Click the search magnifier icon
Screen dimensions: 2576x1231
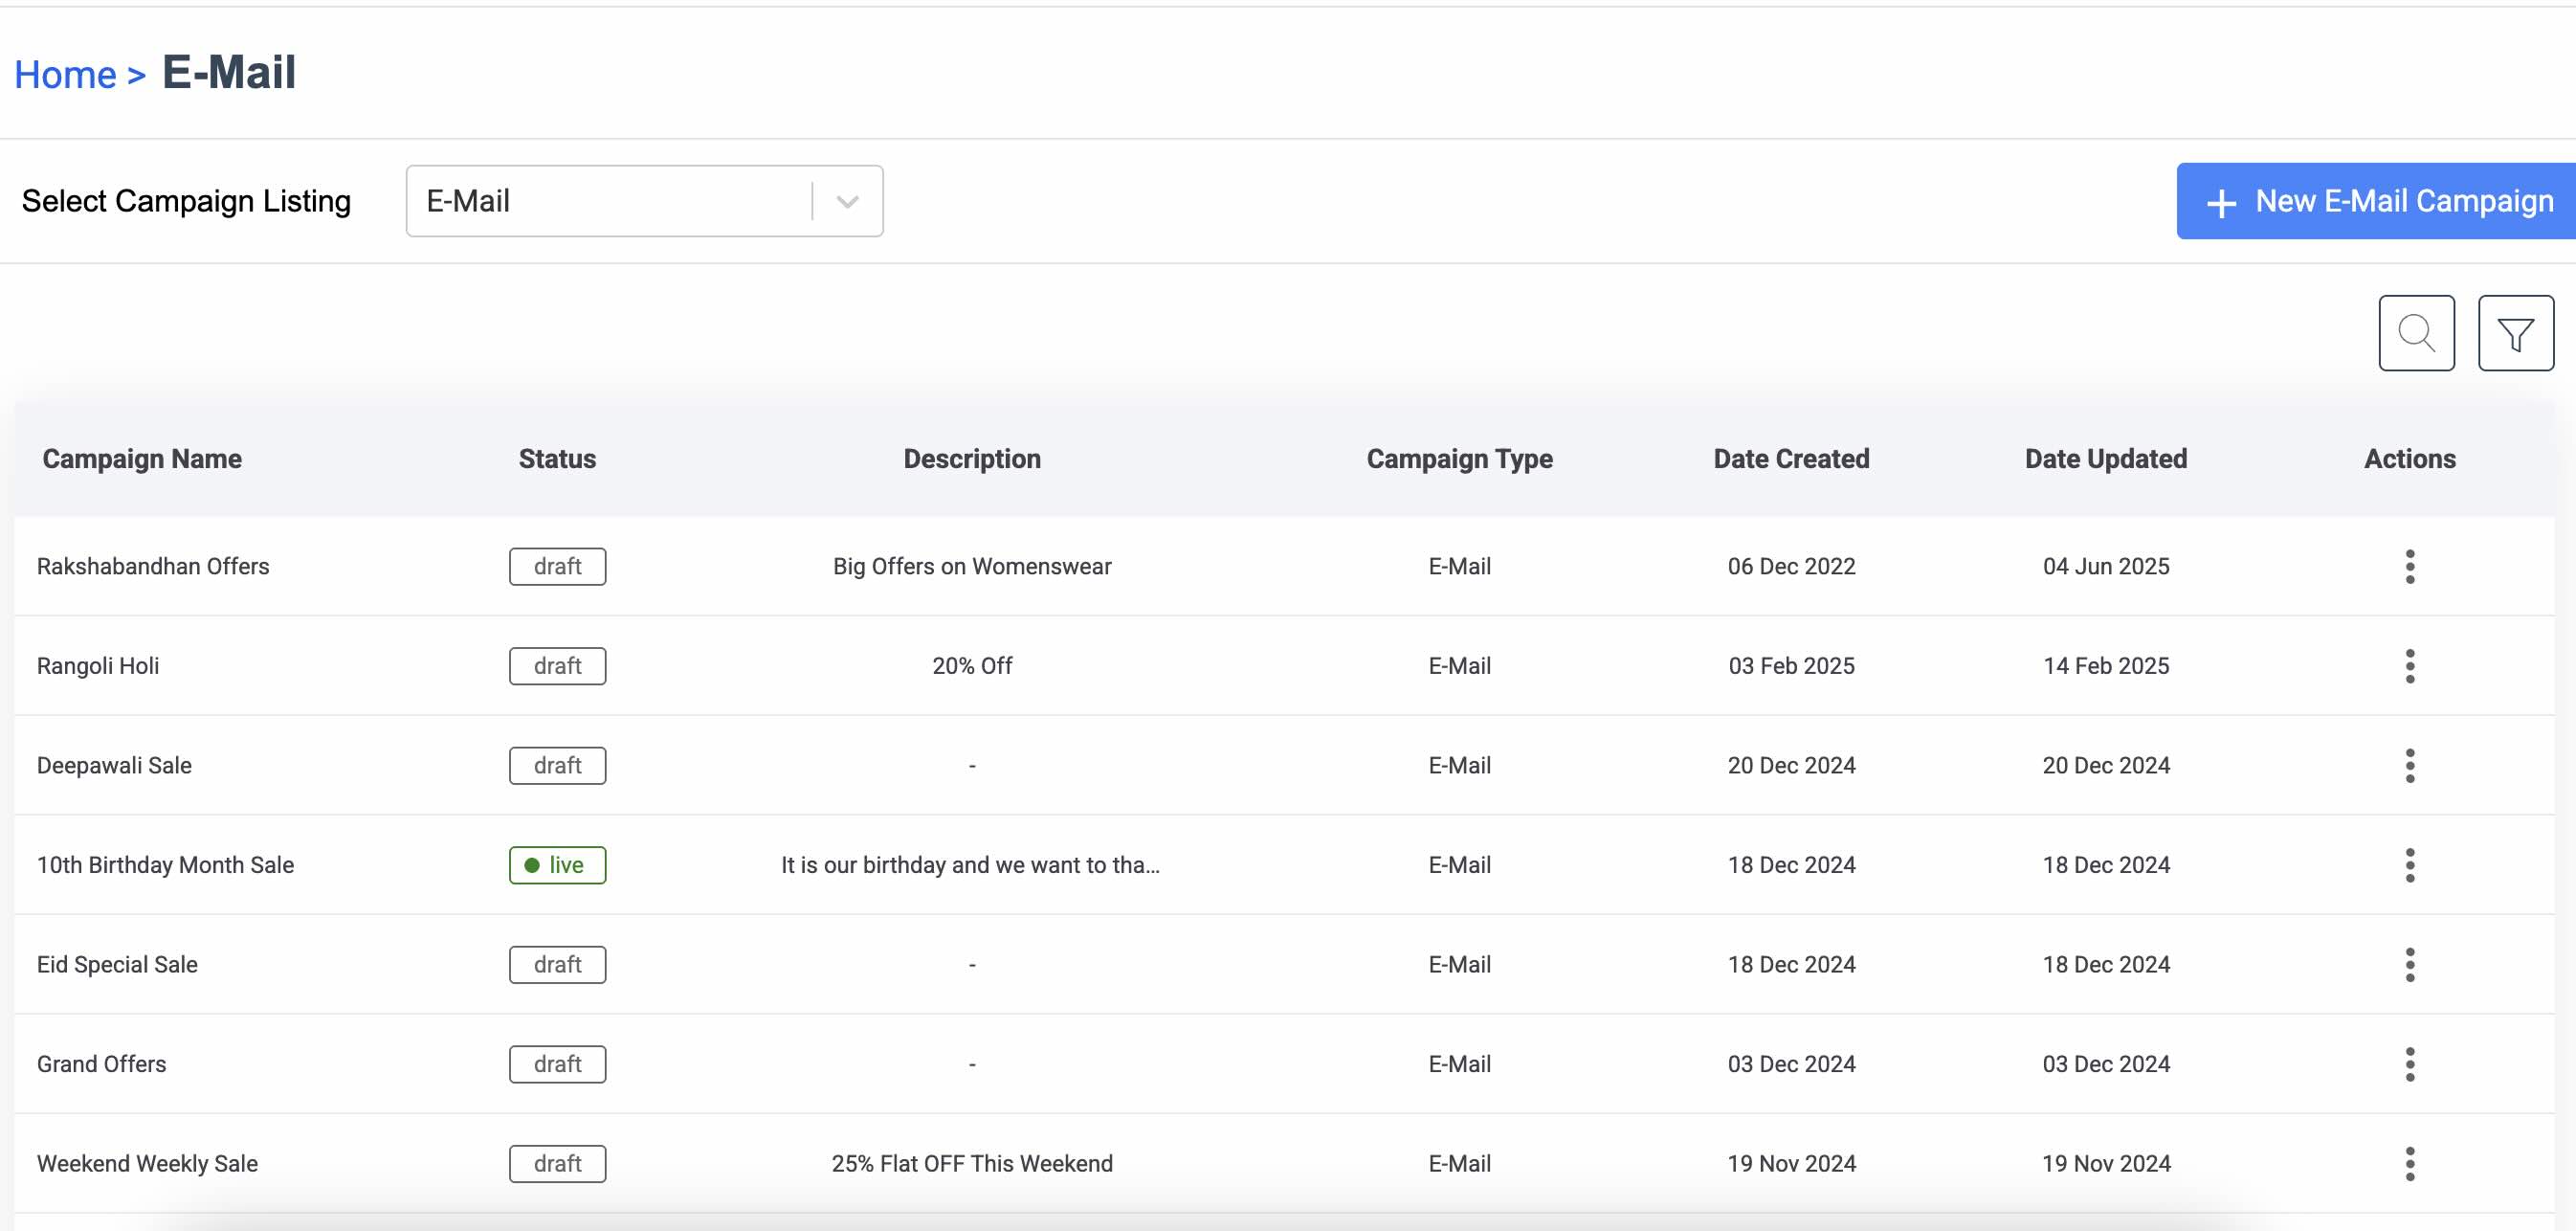[x=2415, y=333]
